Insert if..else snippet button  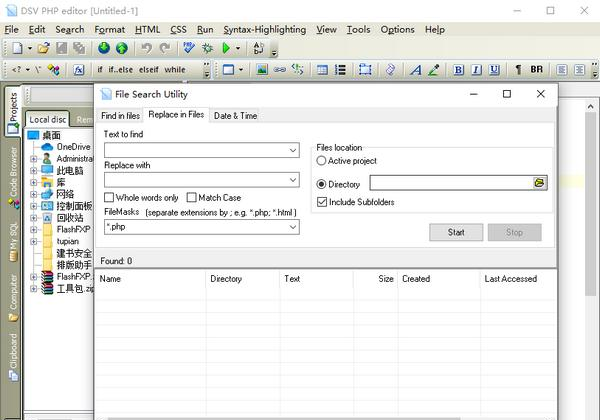coord(121,70)
